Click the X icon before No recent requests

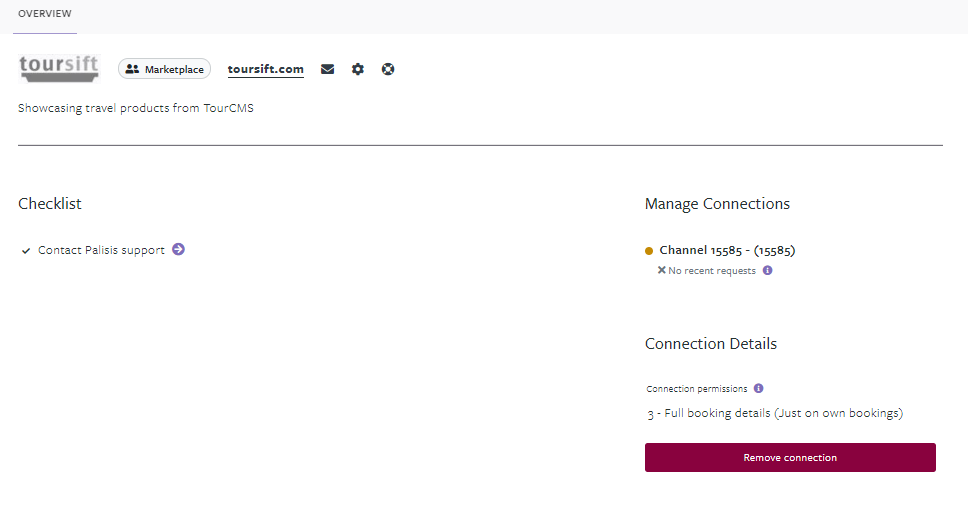pyautogui.click(x=661, y=270)
